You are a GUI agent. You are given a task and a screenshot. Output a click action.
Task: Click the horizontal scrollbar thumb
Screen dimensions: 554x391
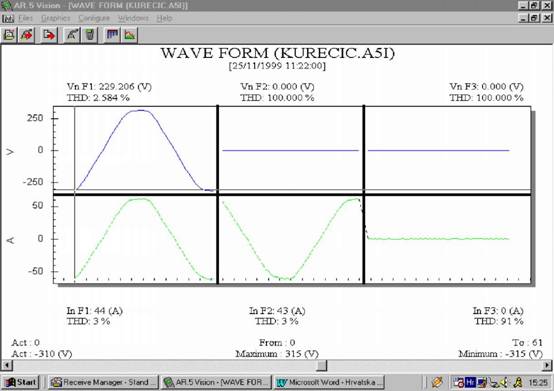pyautogui.click(x=321, y=365)
